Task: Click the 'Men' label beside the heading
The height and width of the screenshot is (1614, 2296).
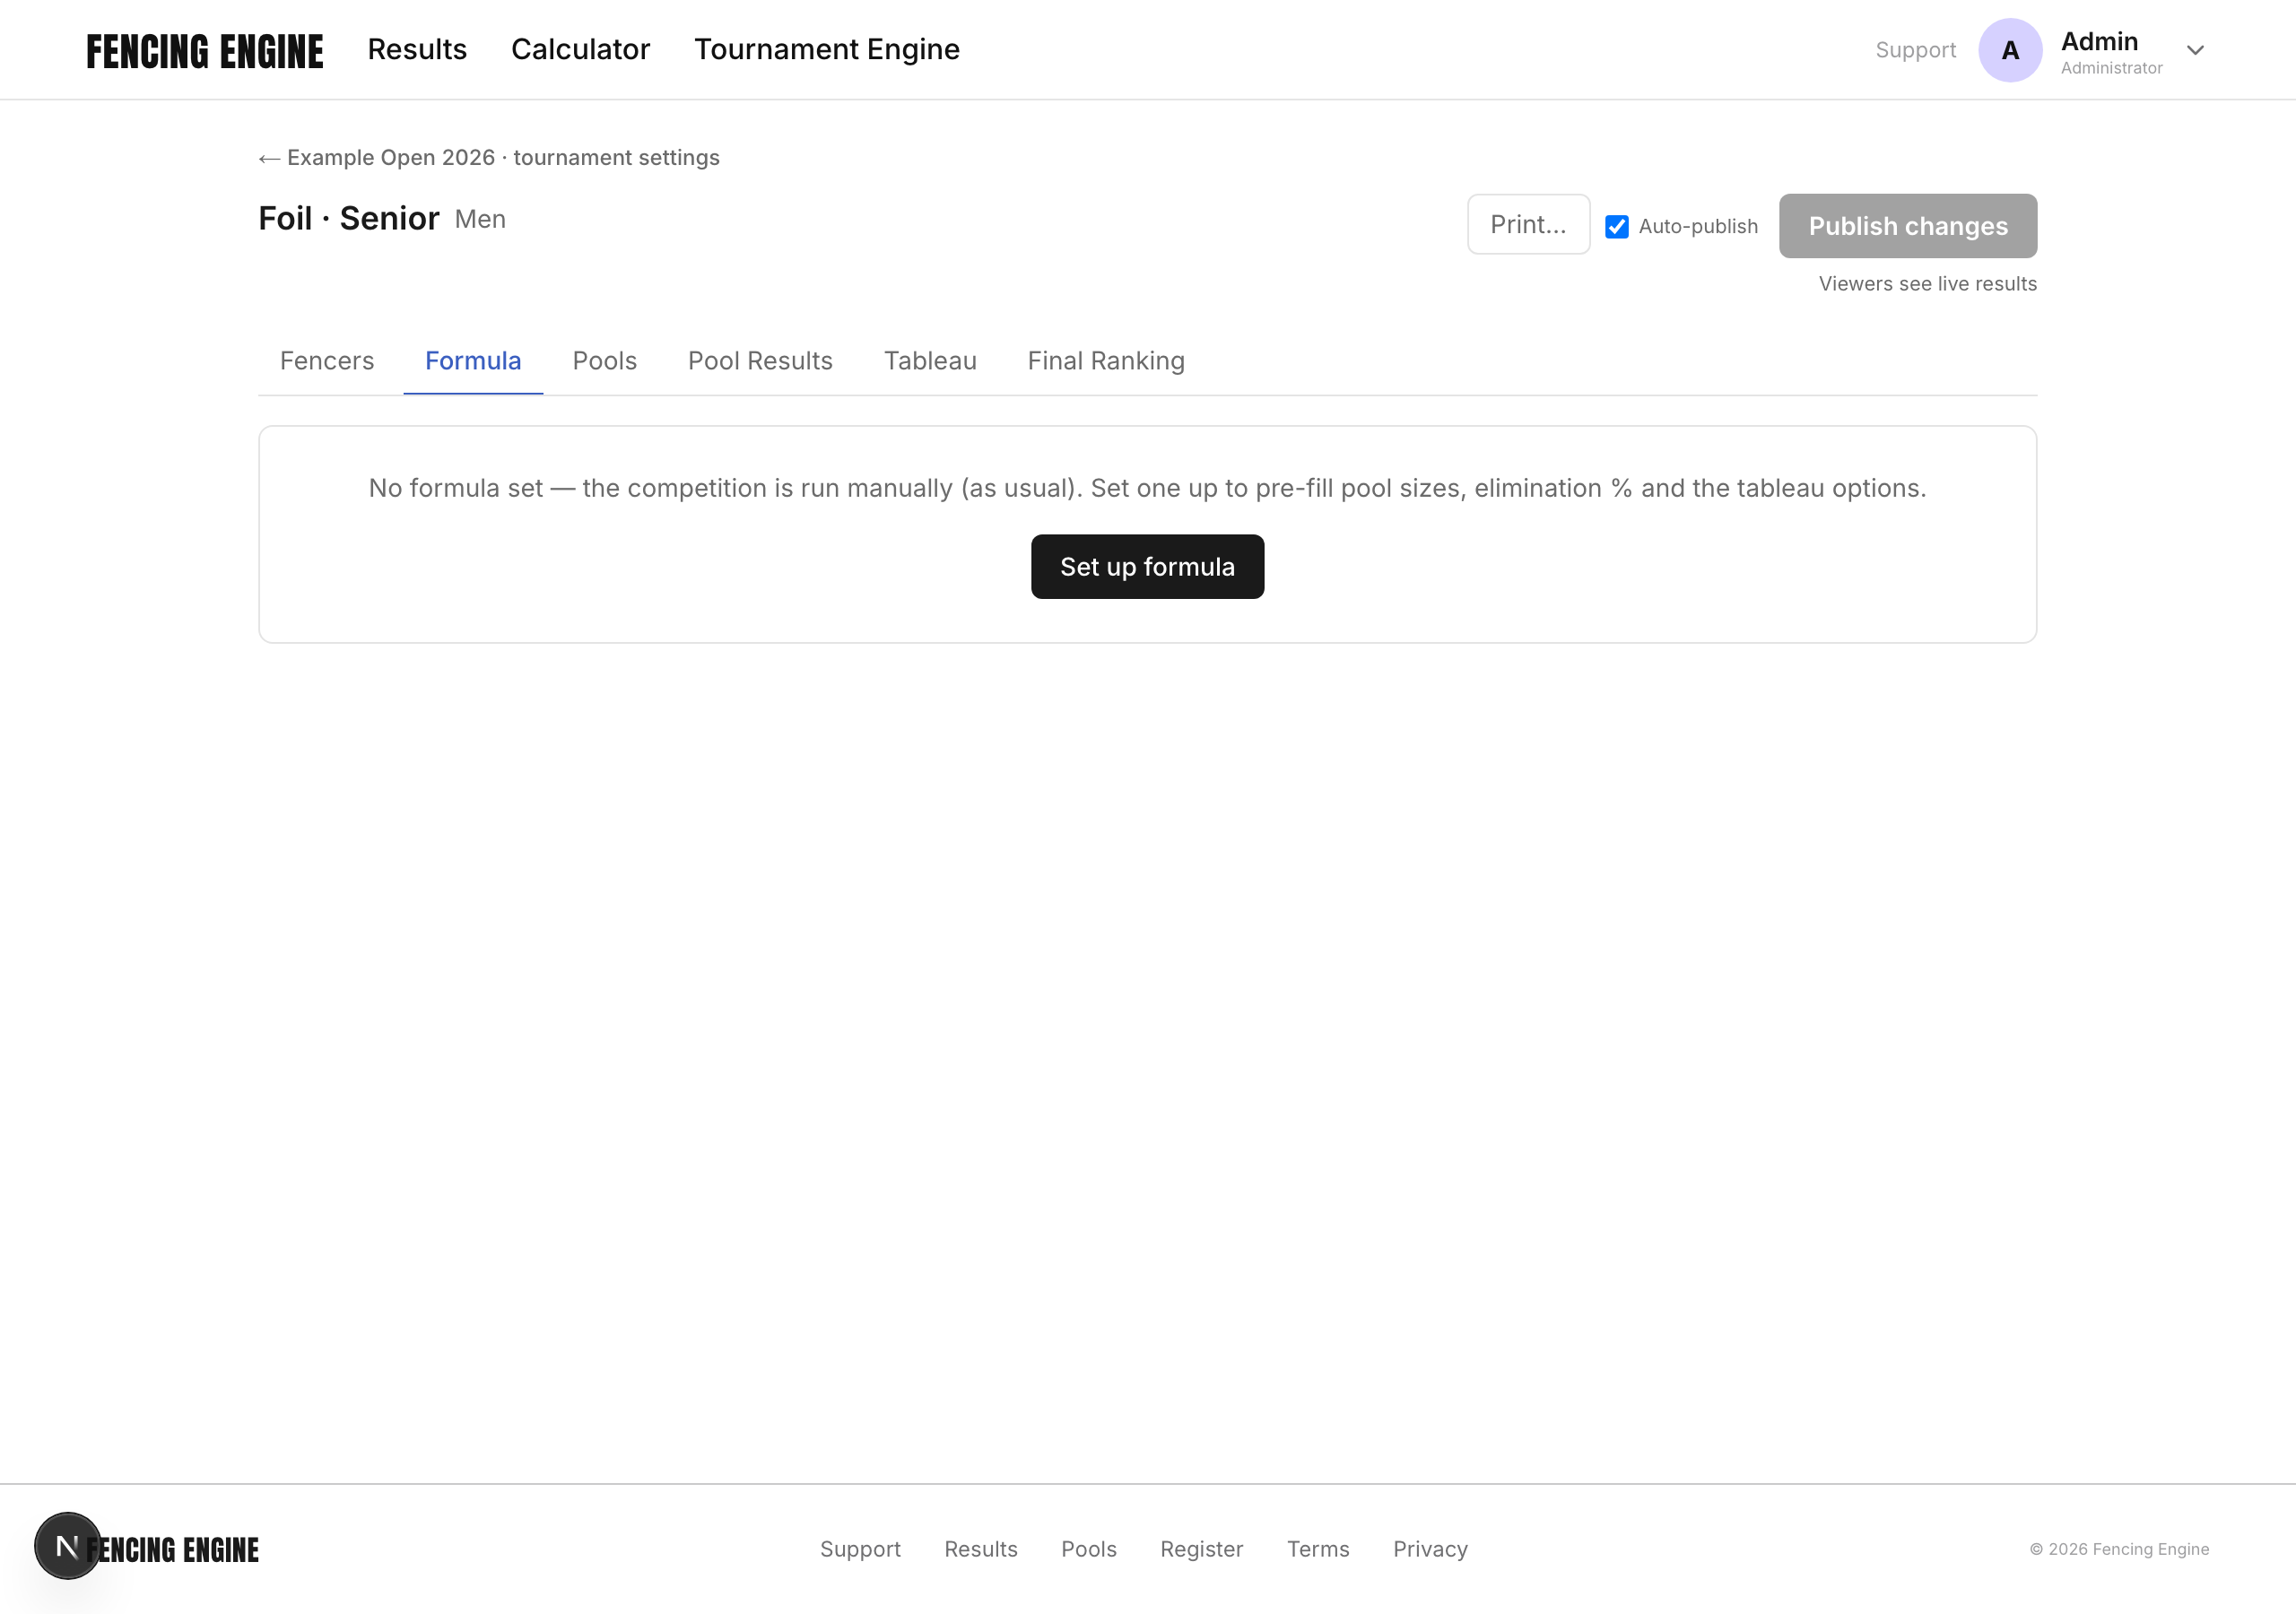Action: tap(480, 219)
